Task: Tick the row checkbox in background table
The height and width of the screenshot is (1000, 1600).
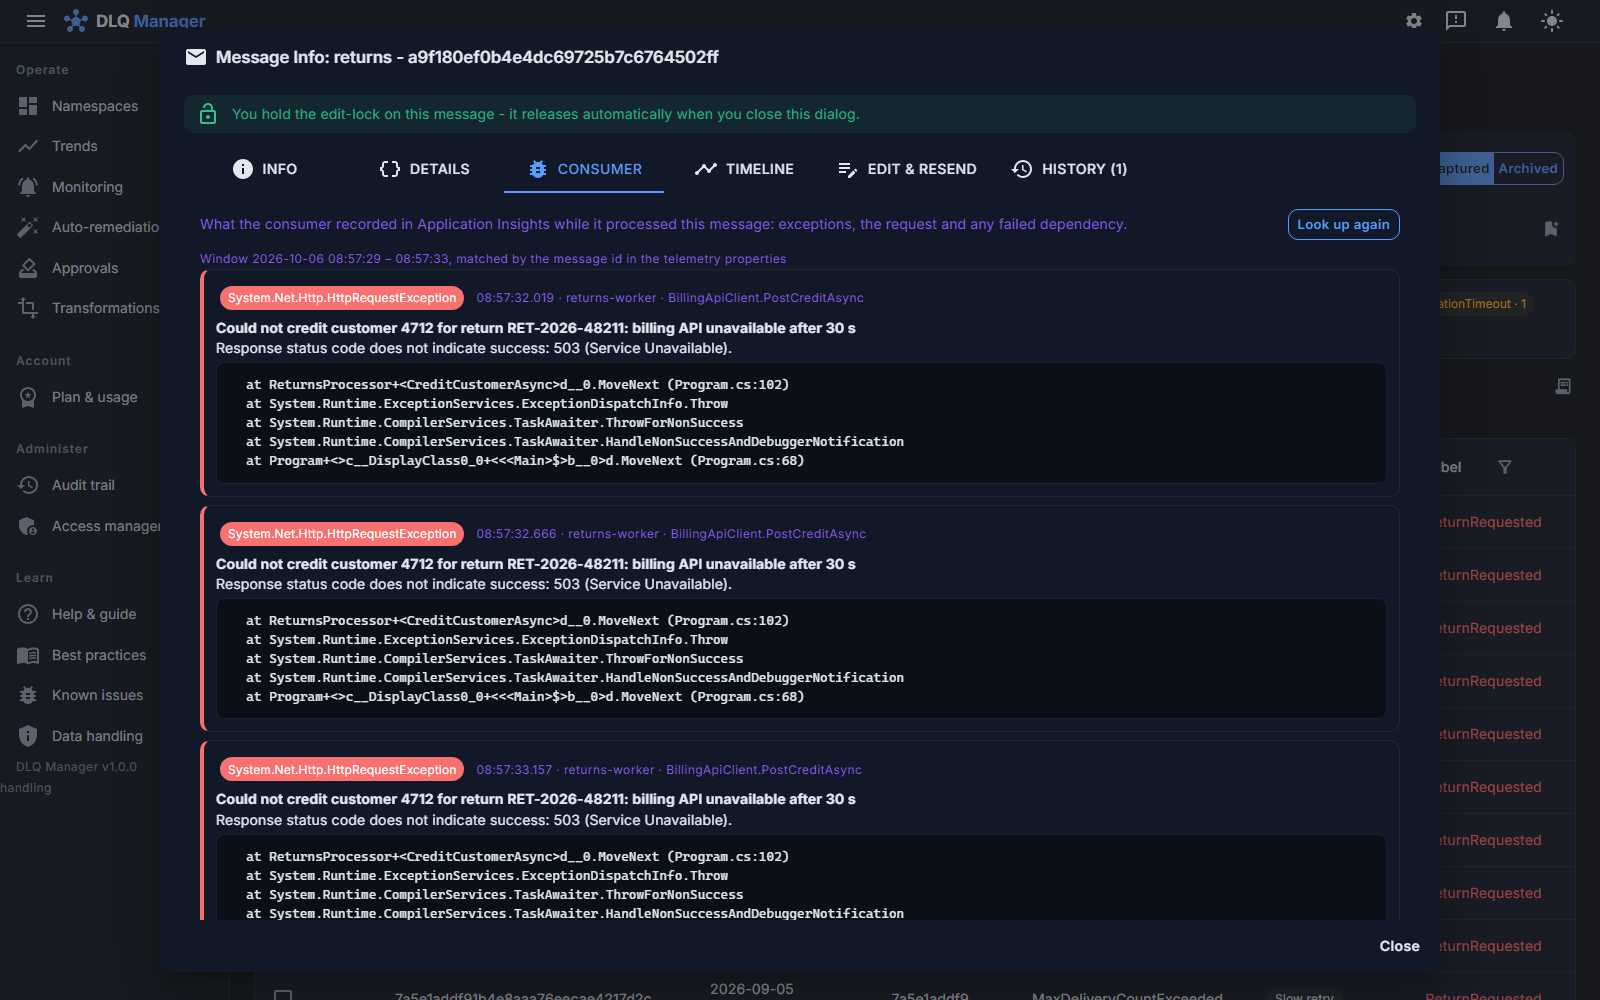Action: pyautogui.click(x=283, y=995)
